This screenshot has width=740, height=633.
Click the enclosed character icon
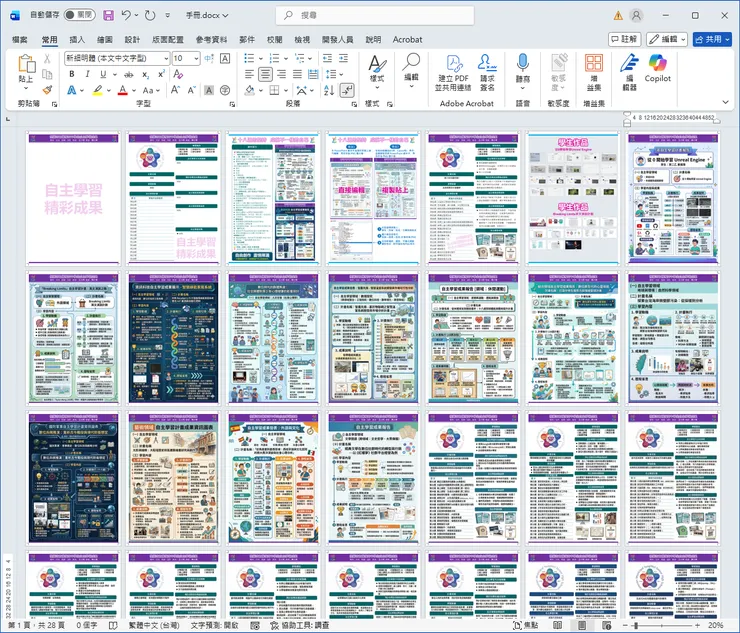225,90
